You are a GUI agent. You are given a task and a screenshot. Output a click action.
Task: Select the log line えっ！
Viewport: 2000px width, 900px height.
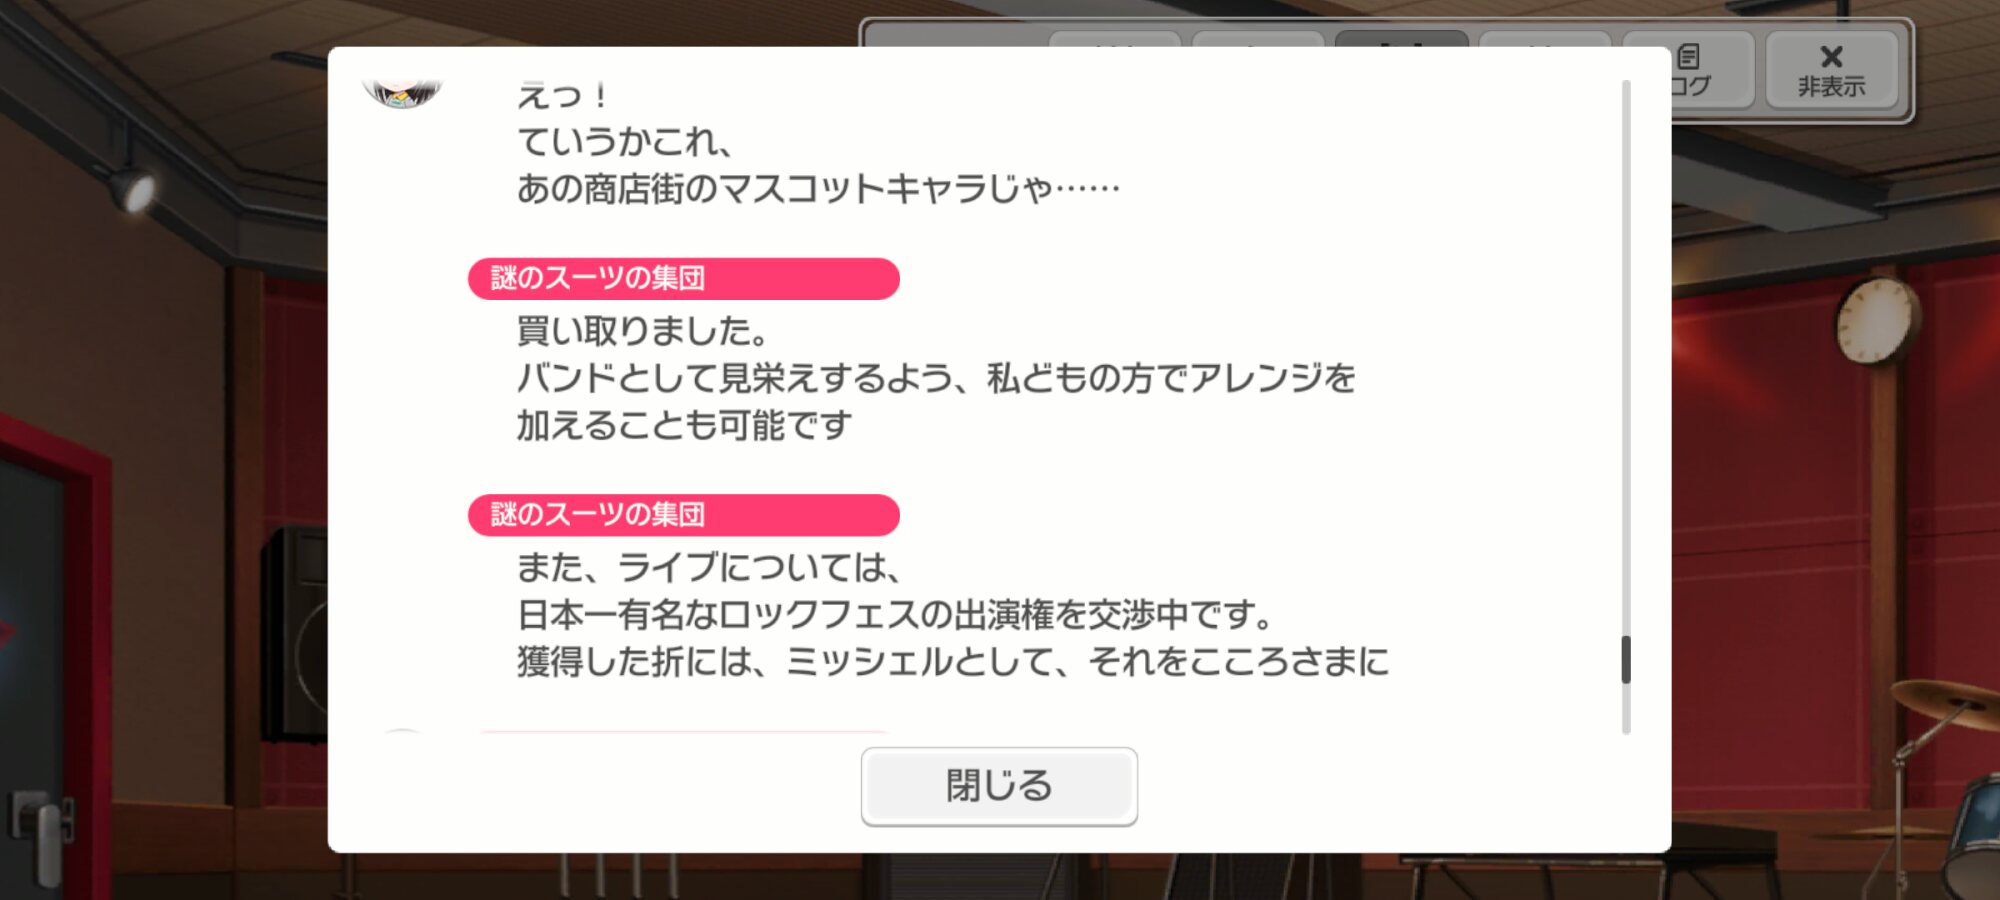(x=563, y=96)
